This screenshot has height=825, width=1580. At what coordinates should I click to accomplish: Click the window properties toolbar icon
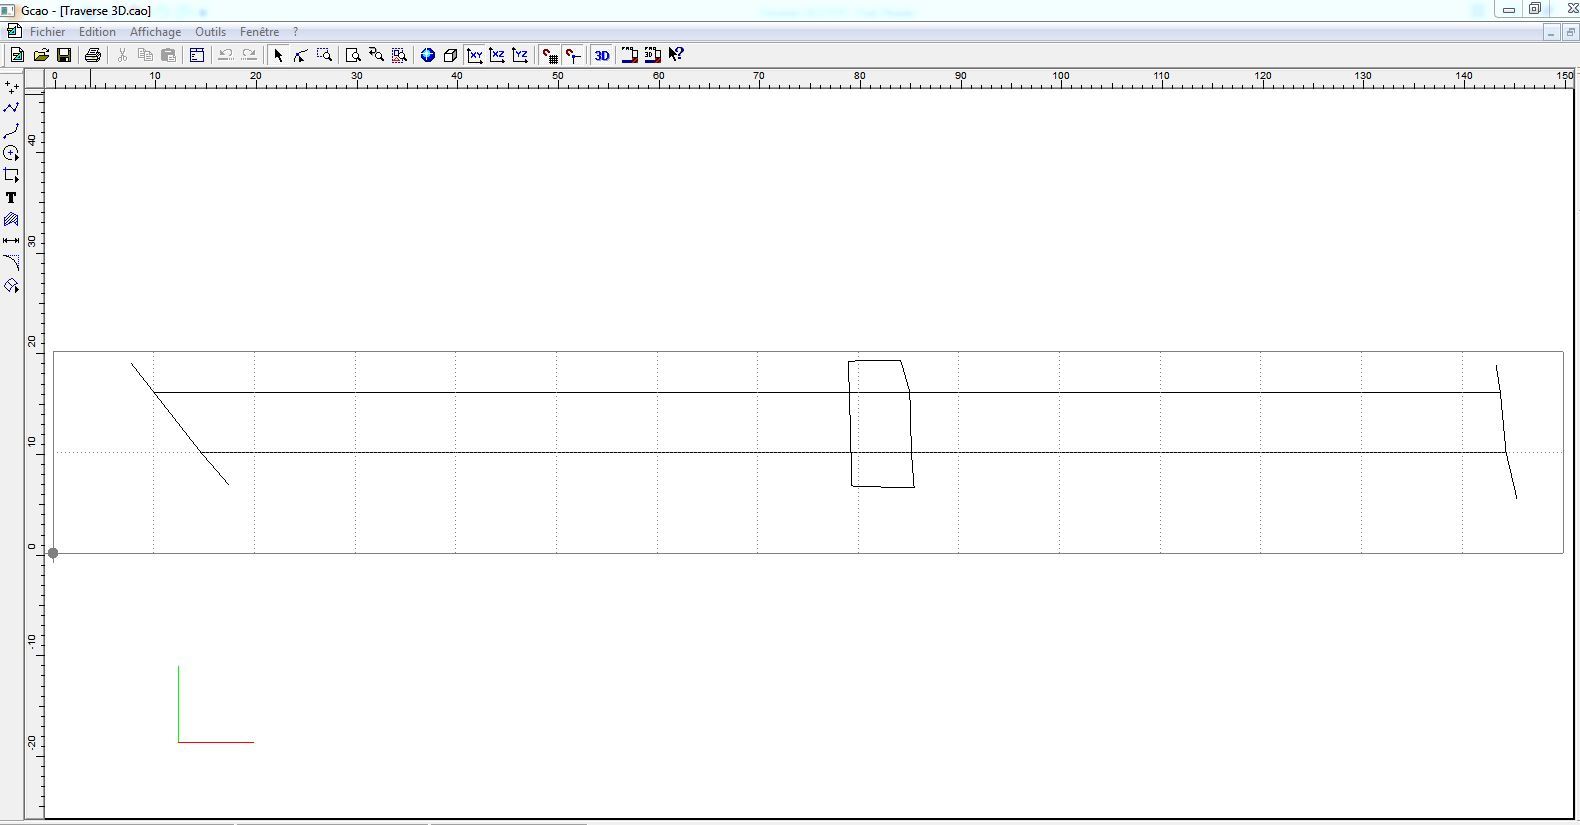[x=197, y=55]
